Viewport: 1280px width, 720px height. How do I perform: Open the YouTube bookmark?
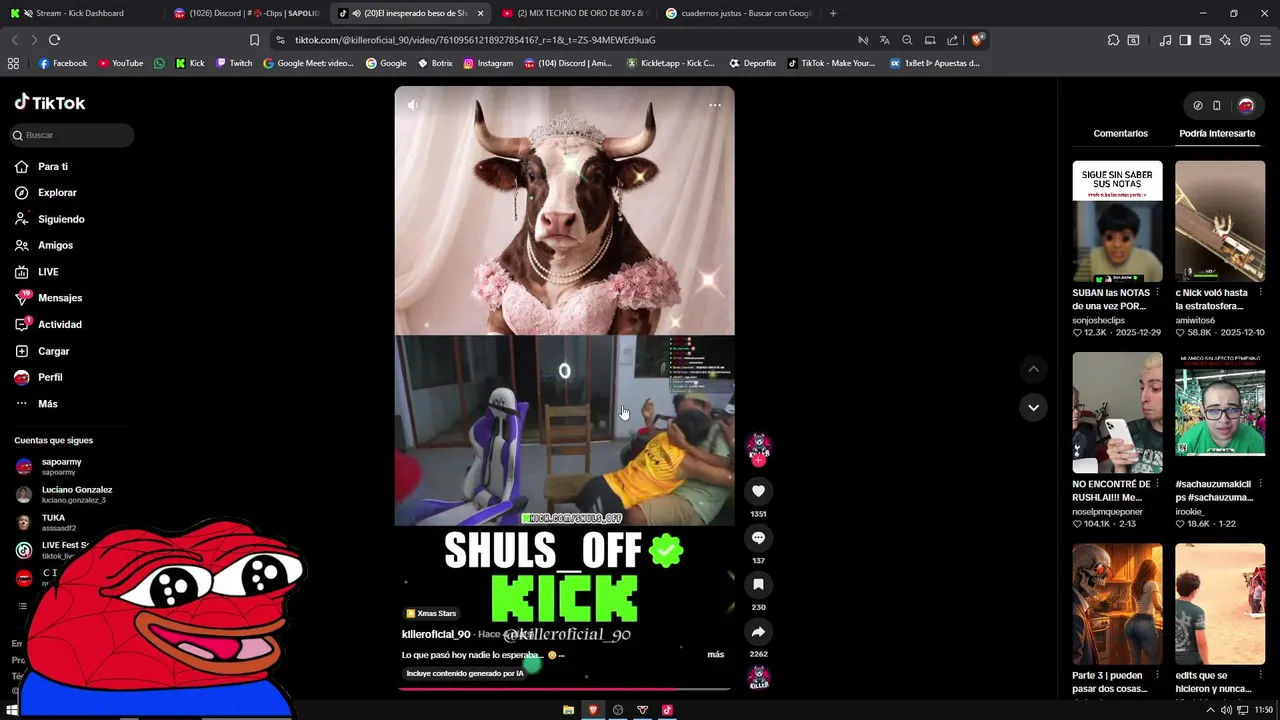[120, 63]
